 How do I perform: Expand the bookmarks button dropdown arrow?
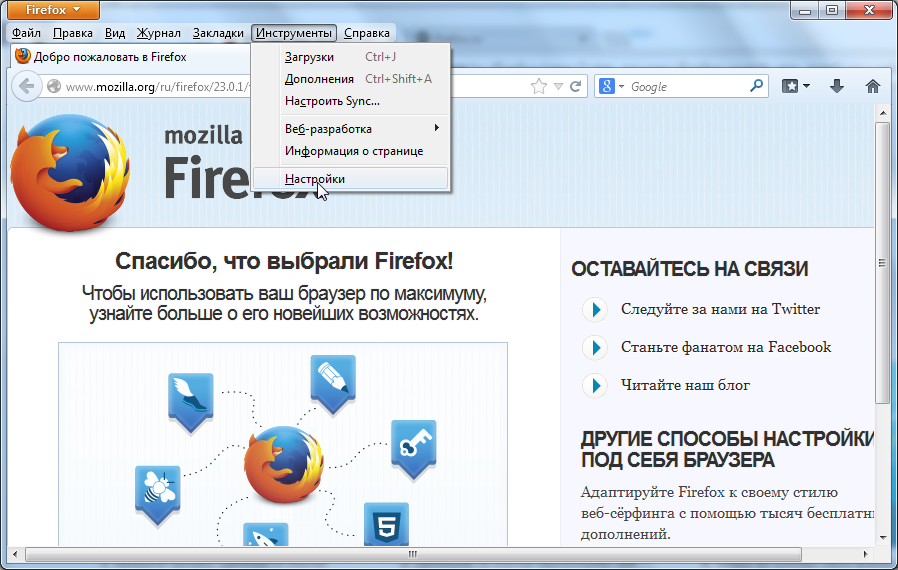tap(806, 87)
